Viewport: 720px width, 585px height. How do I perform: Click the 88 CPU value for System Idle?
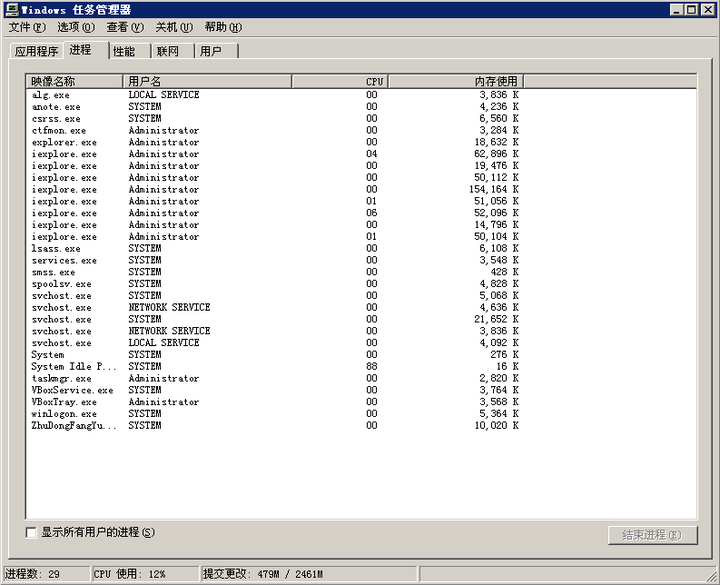371,367
